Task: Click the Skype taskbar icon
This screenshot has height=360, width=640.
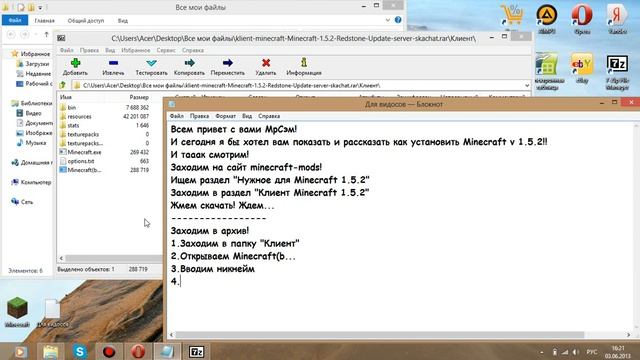Action: coord(80,351)
